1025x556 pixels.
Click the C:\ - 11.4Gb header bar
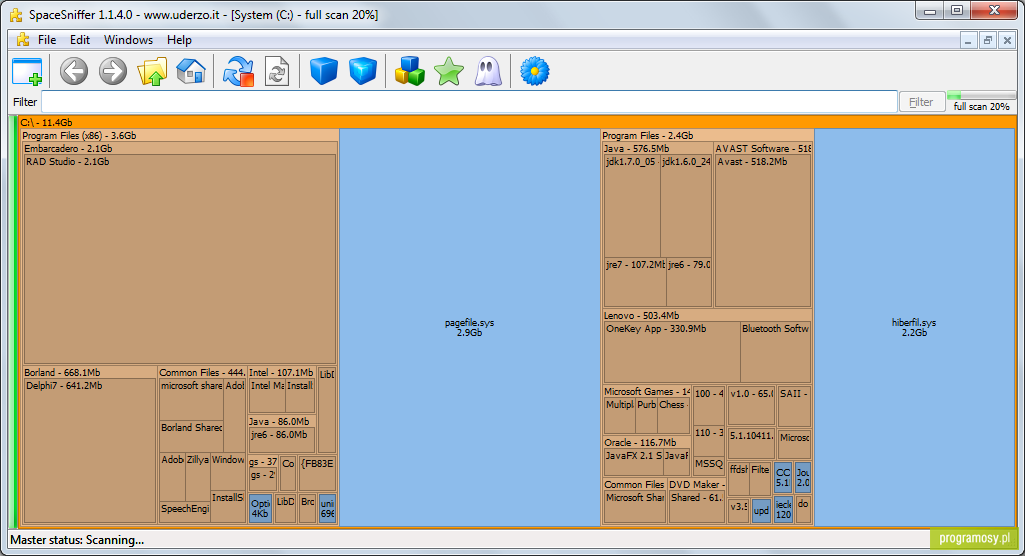point(516,122)
